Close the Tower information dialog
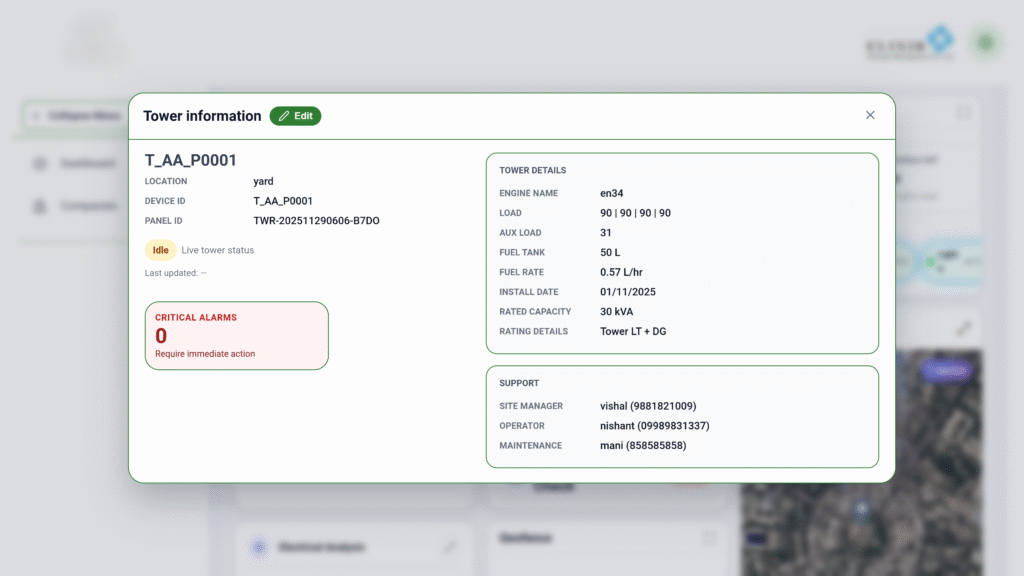1024x576 pixels. pos(870,115)
